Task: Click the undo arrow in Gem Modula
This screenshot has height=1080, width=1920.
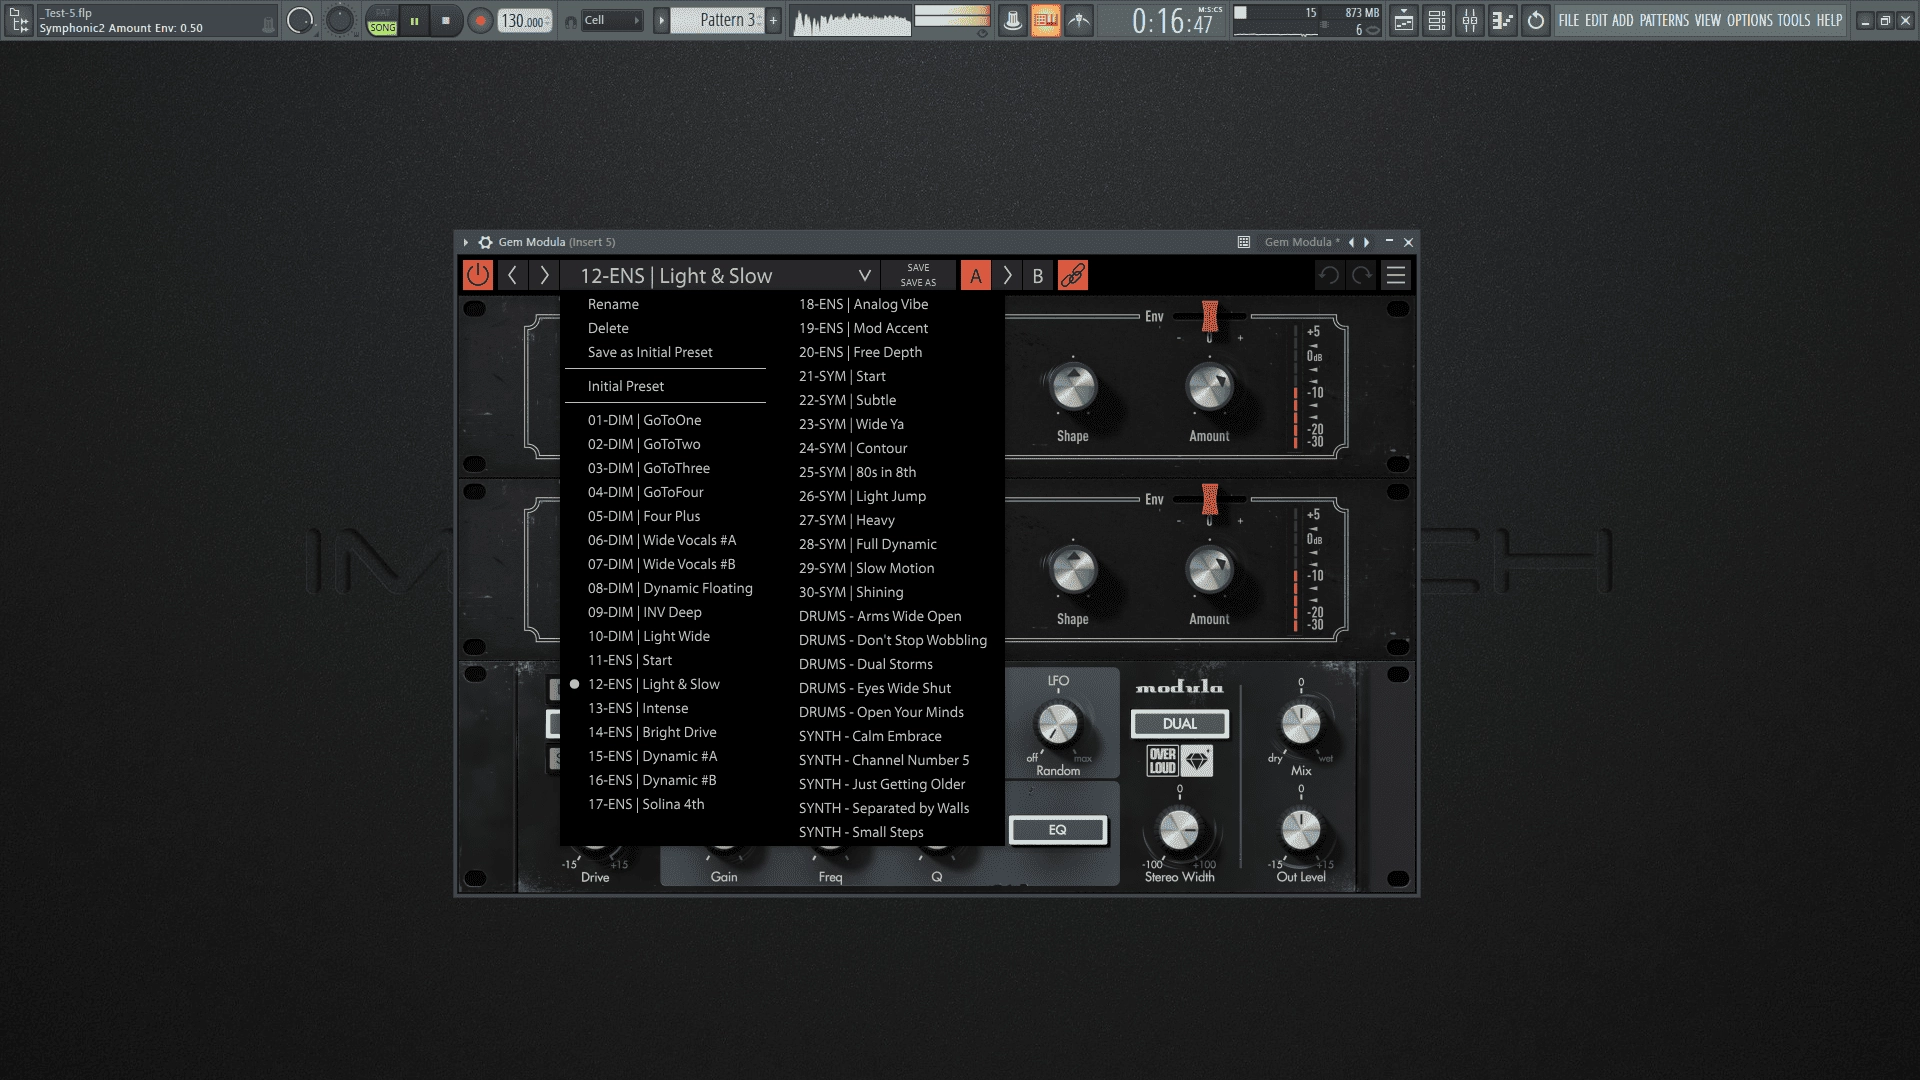Action: pos(1329,275)
